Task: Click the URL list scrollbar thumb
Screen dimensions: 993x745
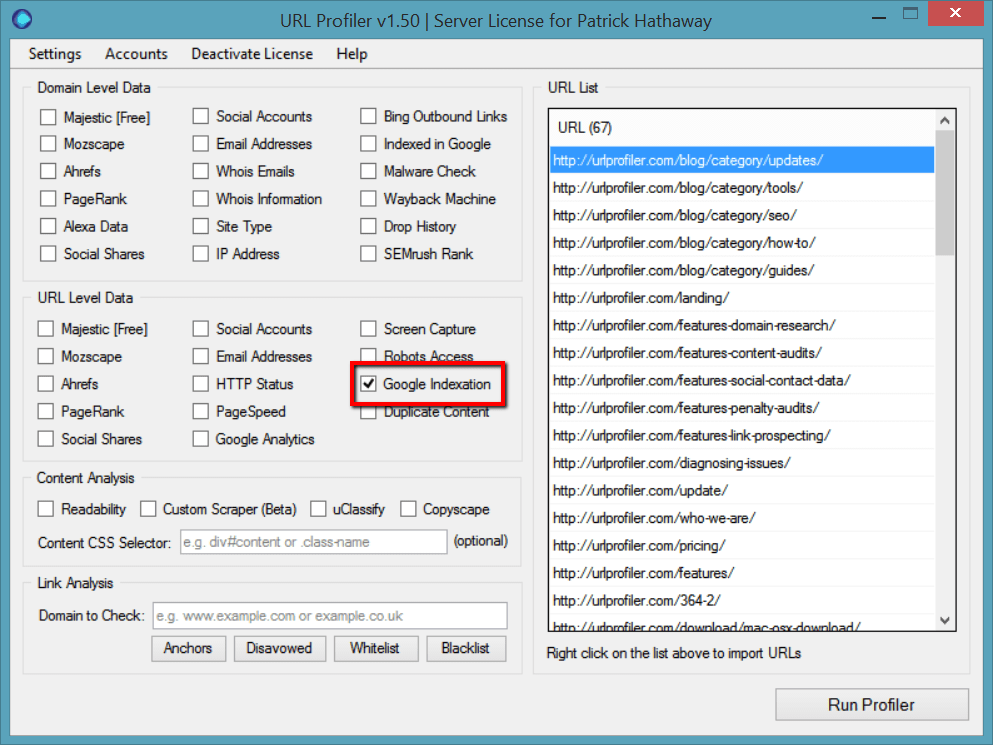Action: tap(945, 193)
